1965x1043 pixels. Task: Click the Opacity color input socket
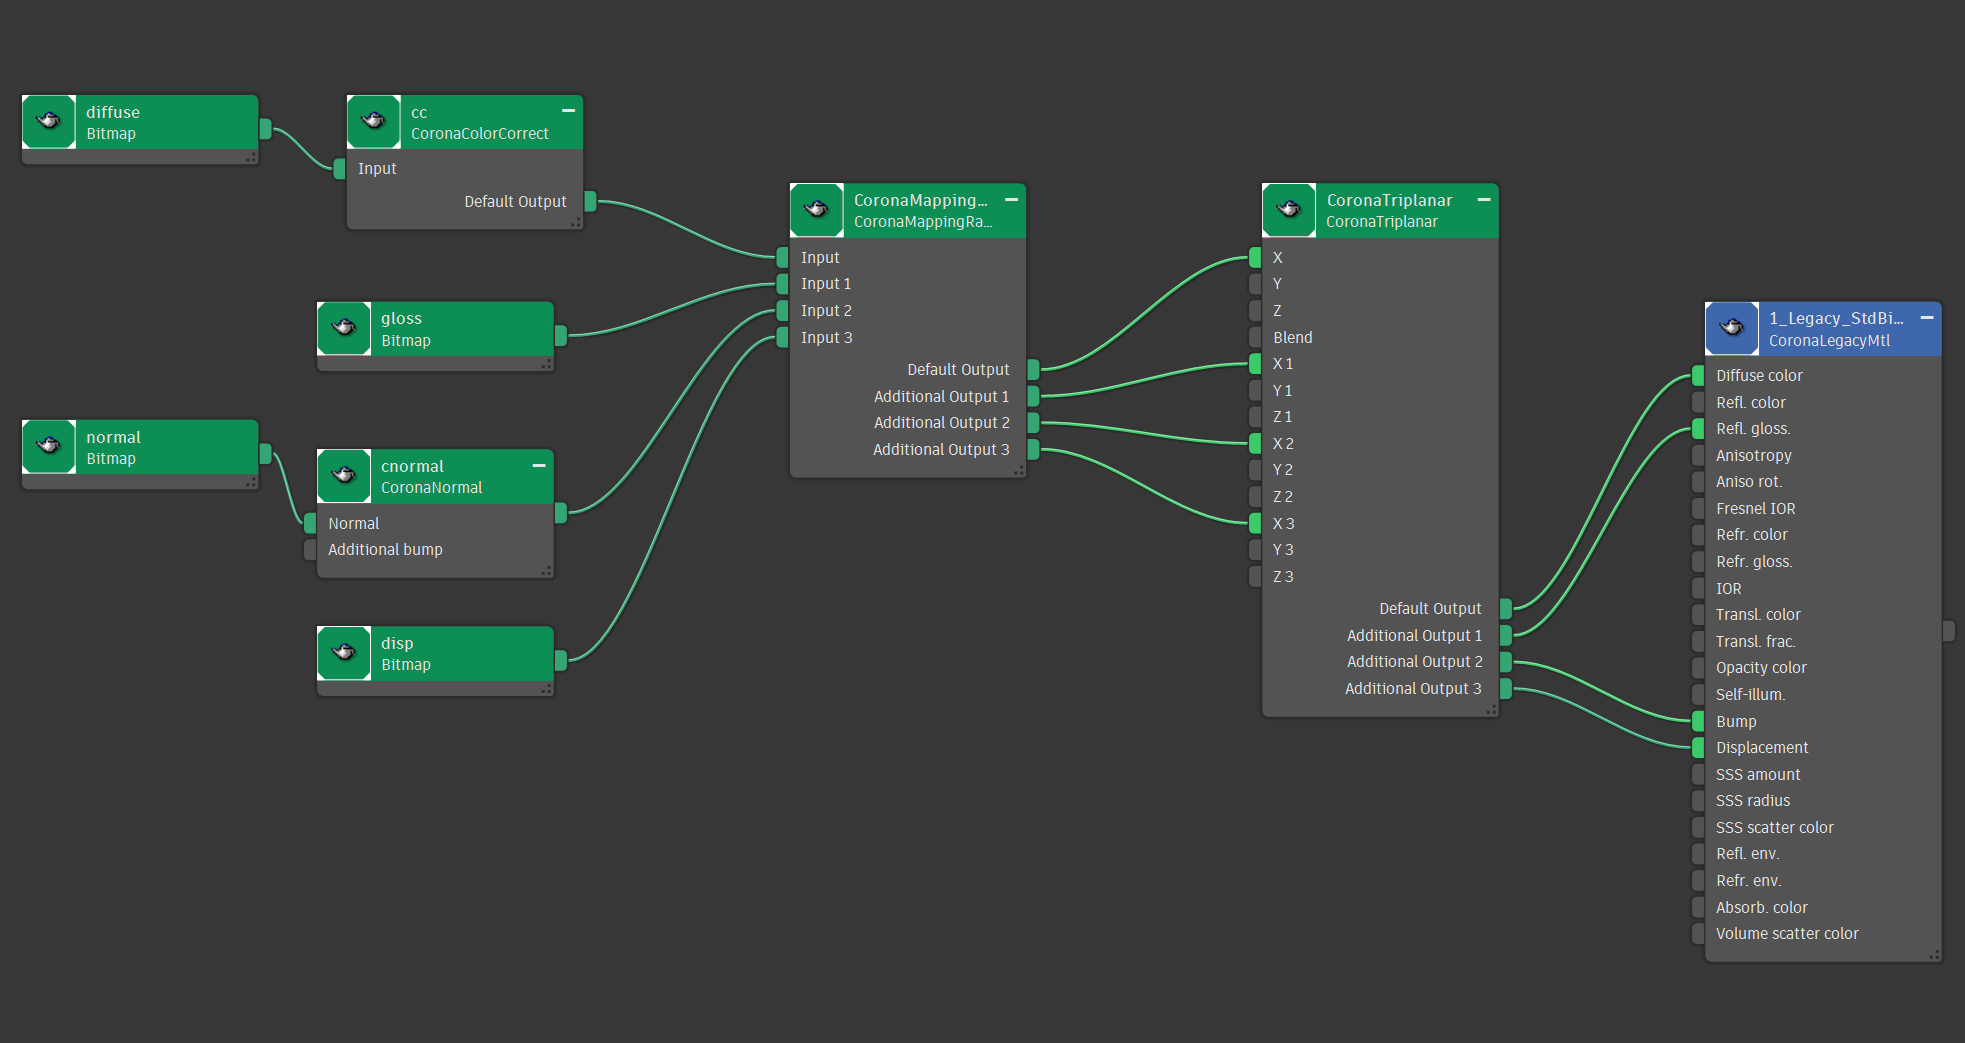(1698, 668)
